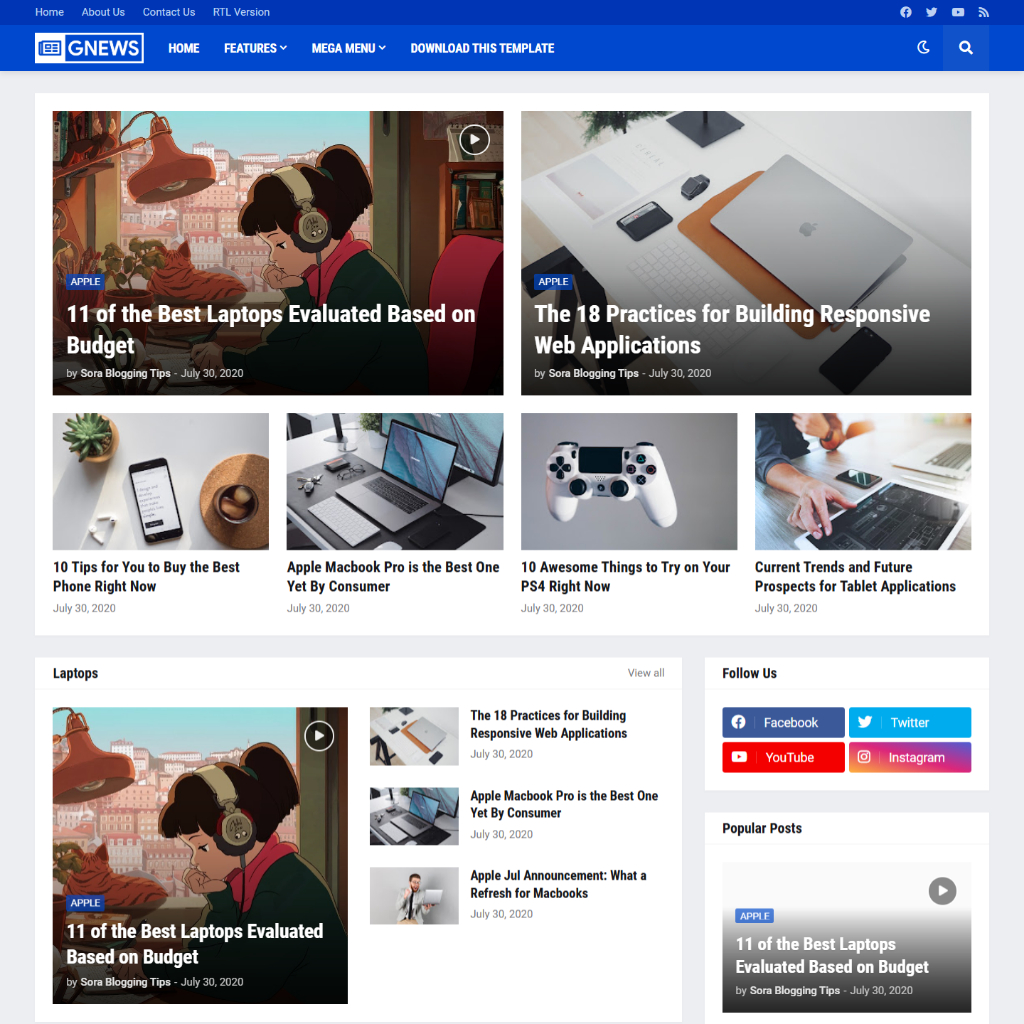Play the video in Laptops section
The width and height of the screenshot is (1024, 1024).
click(319, 736)
